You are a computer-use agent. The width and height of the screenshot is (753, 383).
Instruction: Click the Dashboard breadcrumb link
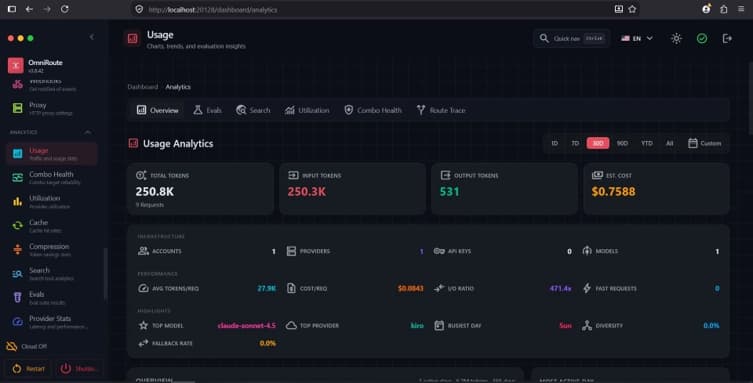point(142,87)
